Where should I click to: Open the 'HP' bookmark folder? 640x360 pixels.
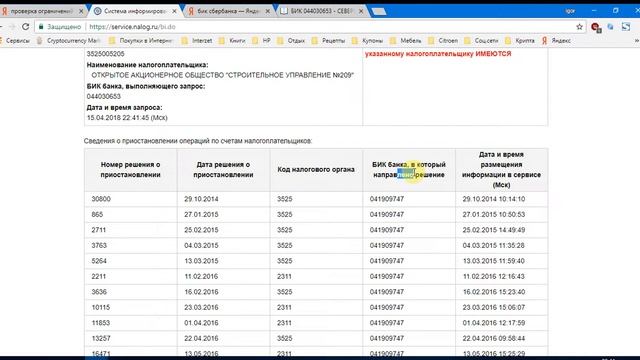[x=262, y=41]
